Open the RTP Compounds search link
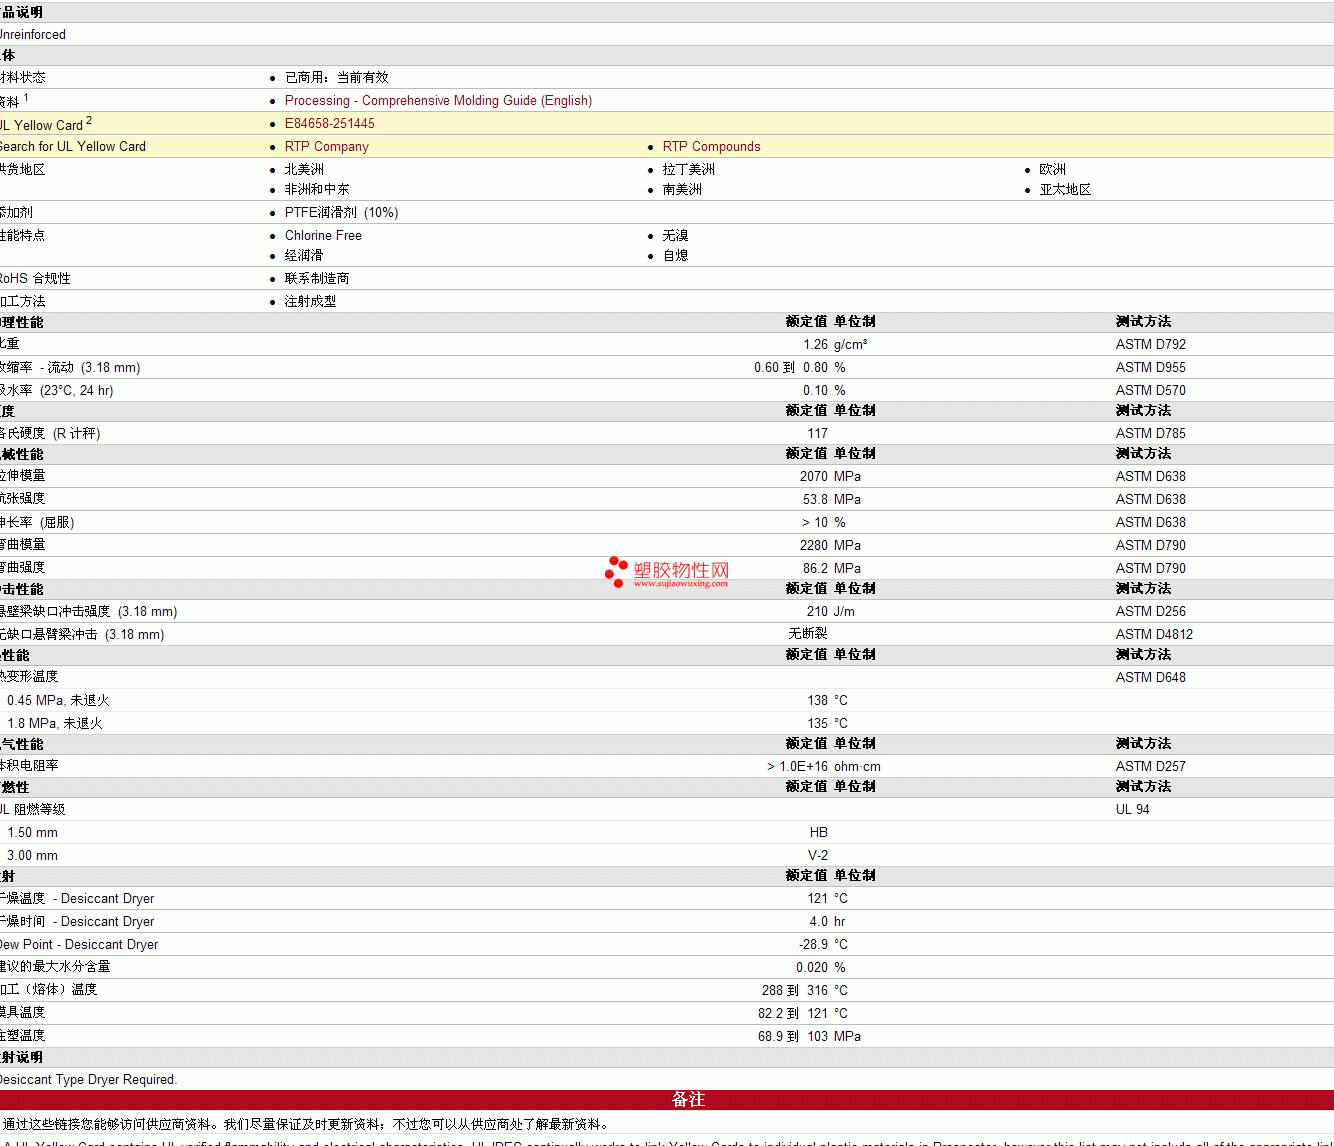 click(x=711, y=147)
